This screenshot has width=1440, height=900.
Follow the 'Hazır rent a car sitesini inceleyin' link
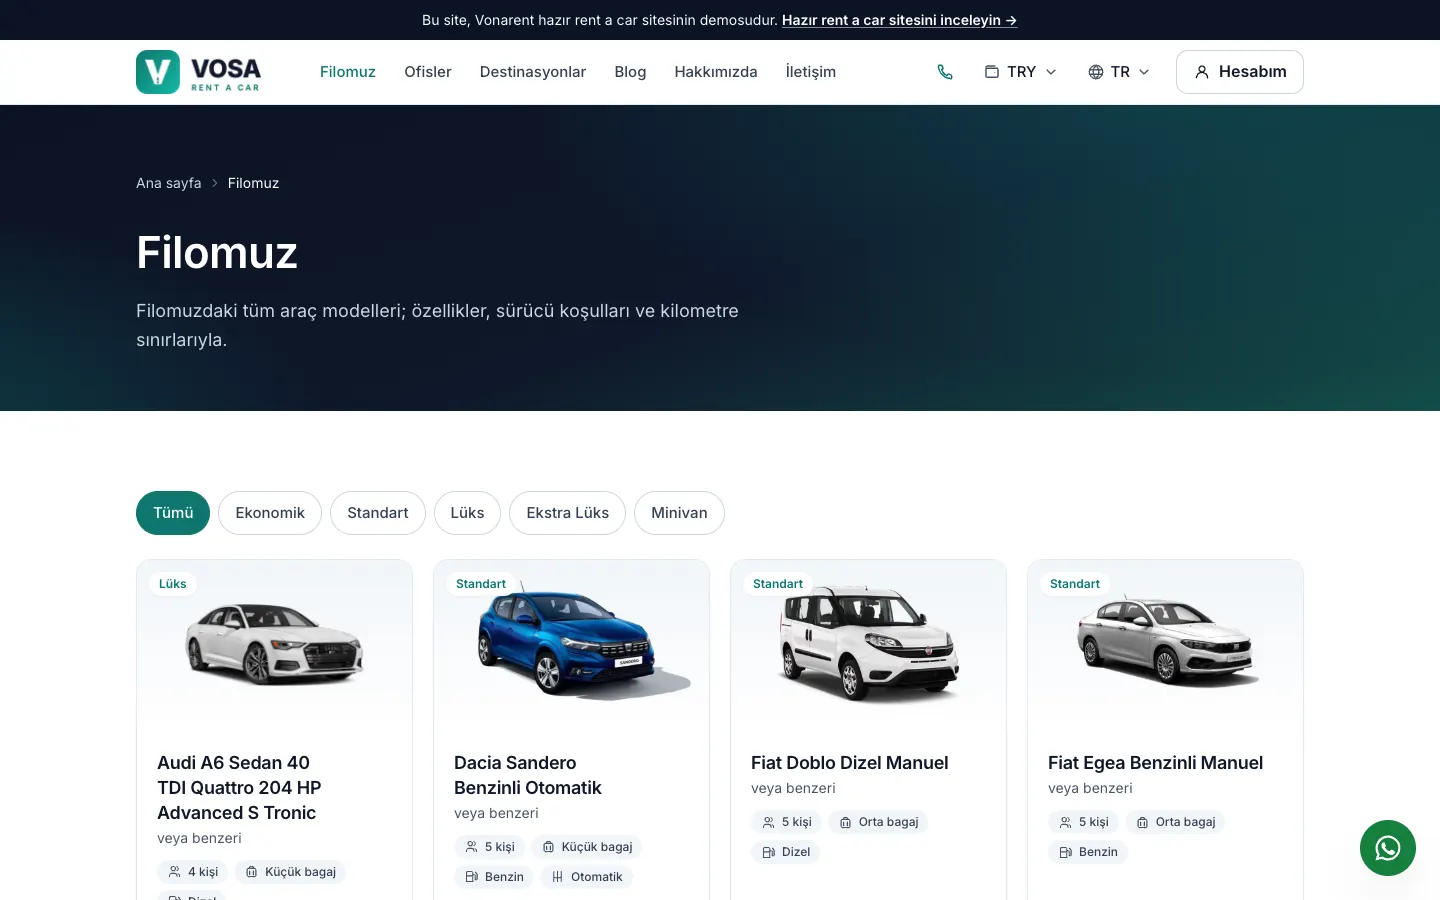pyautogui.click(x=899, y=20)
